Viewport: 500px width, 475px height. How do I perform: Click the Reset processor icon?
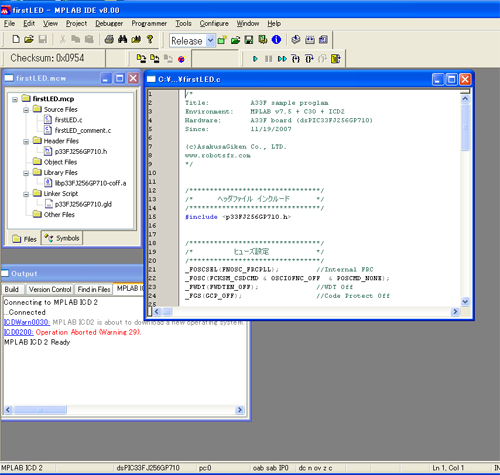point(336,59)
